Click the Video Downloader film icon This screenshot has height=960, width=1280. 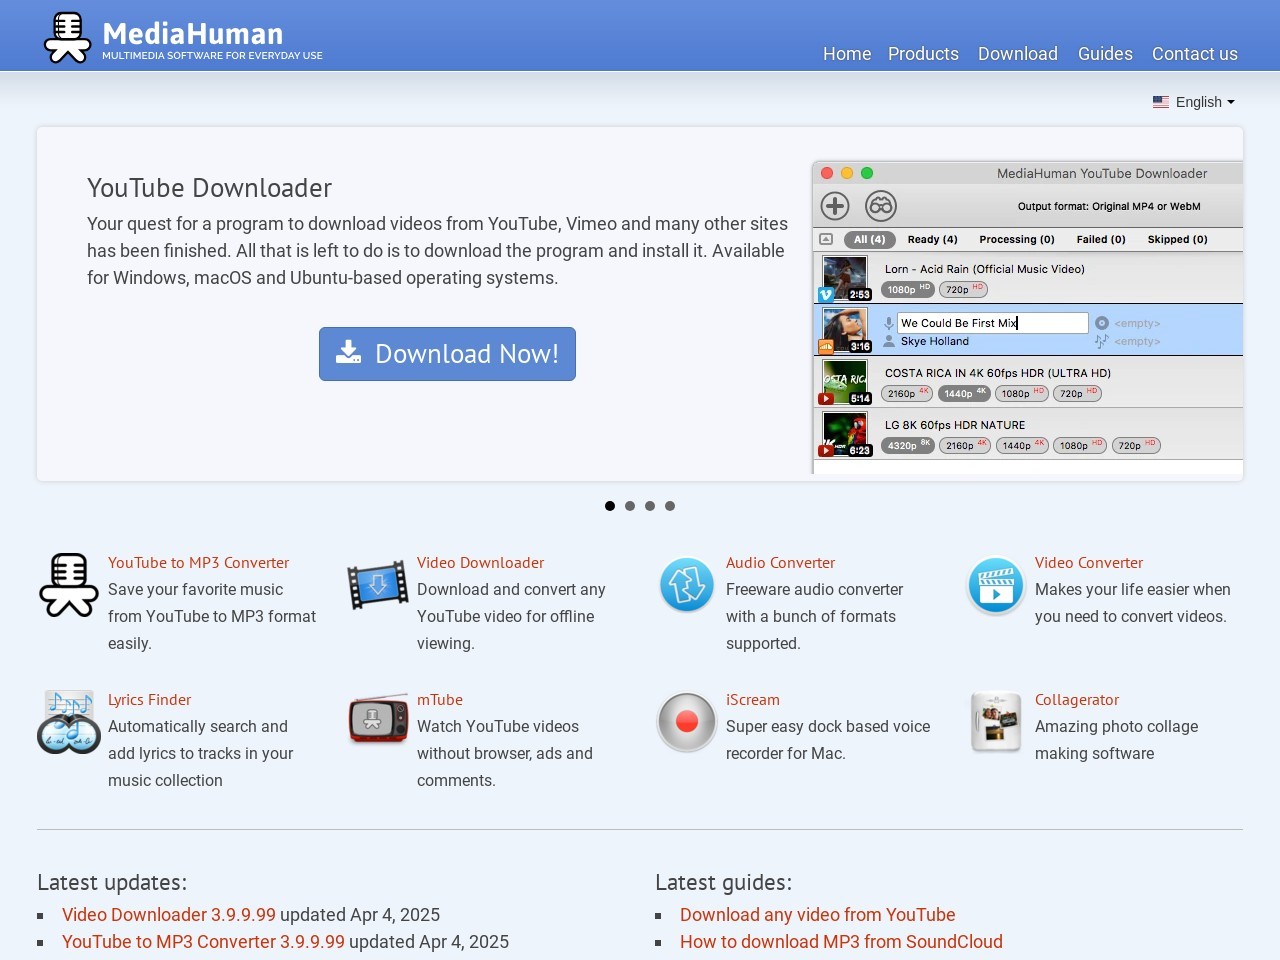pyautogui.click(x=378, y=586)
